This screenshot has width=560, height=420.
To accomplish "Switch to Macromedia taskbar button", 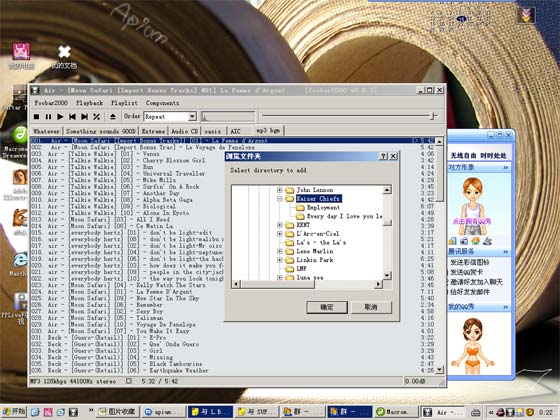I will coord(396,412).
